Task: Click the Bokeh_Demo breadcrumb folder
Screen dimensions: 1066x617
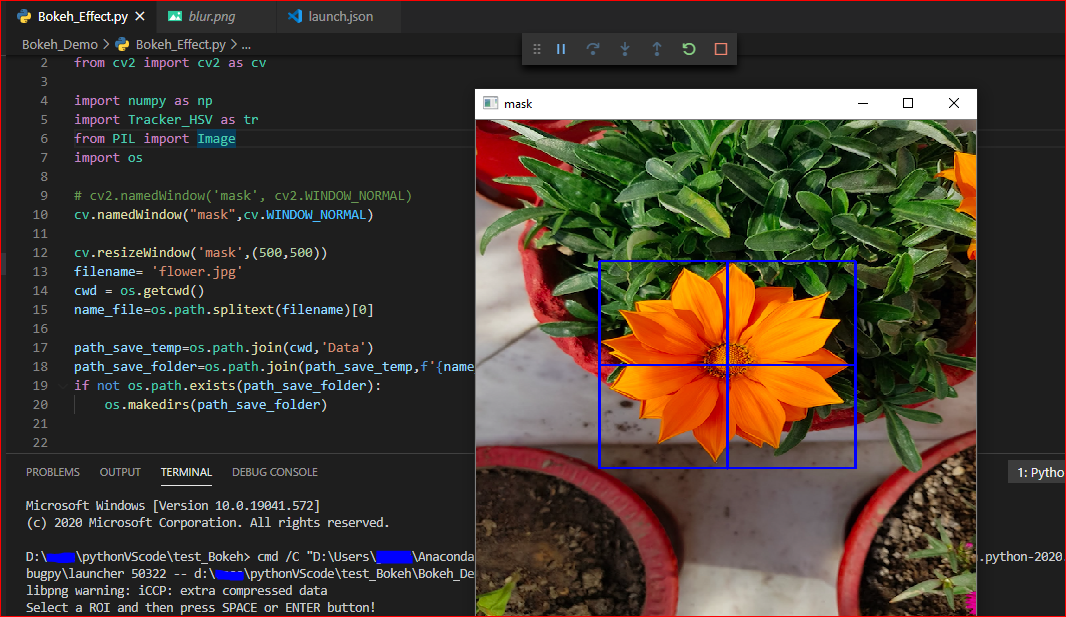Action: 60,44
